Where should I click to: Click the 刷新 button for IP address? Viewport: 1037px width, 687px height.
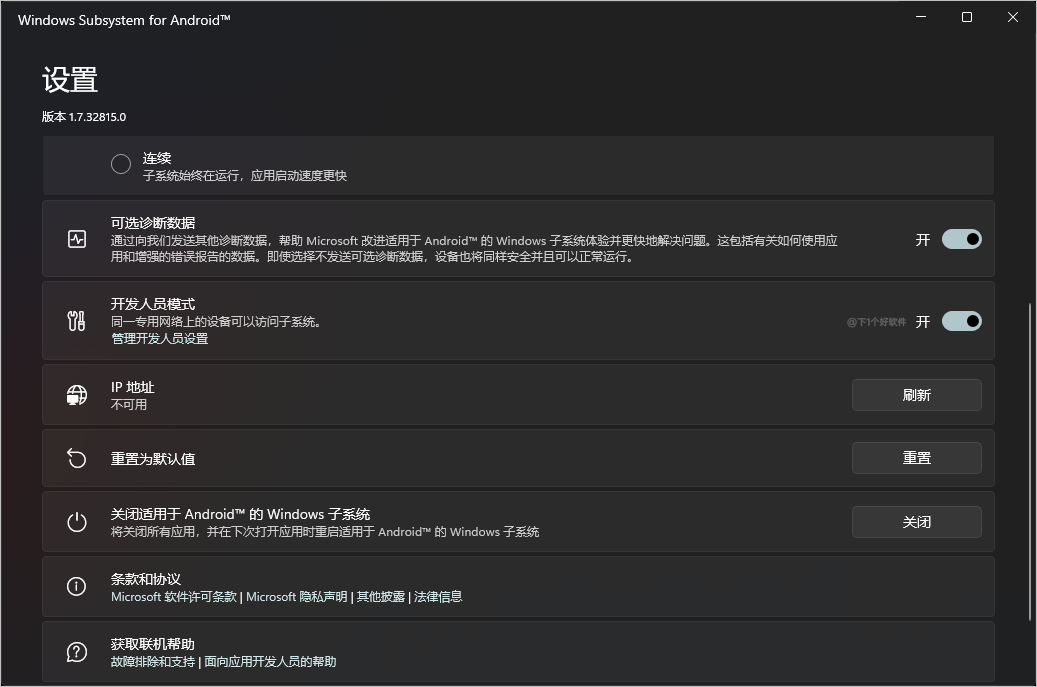click(917, 395)
